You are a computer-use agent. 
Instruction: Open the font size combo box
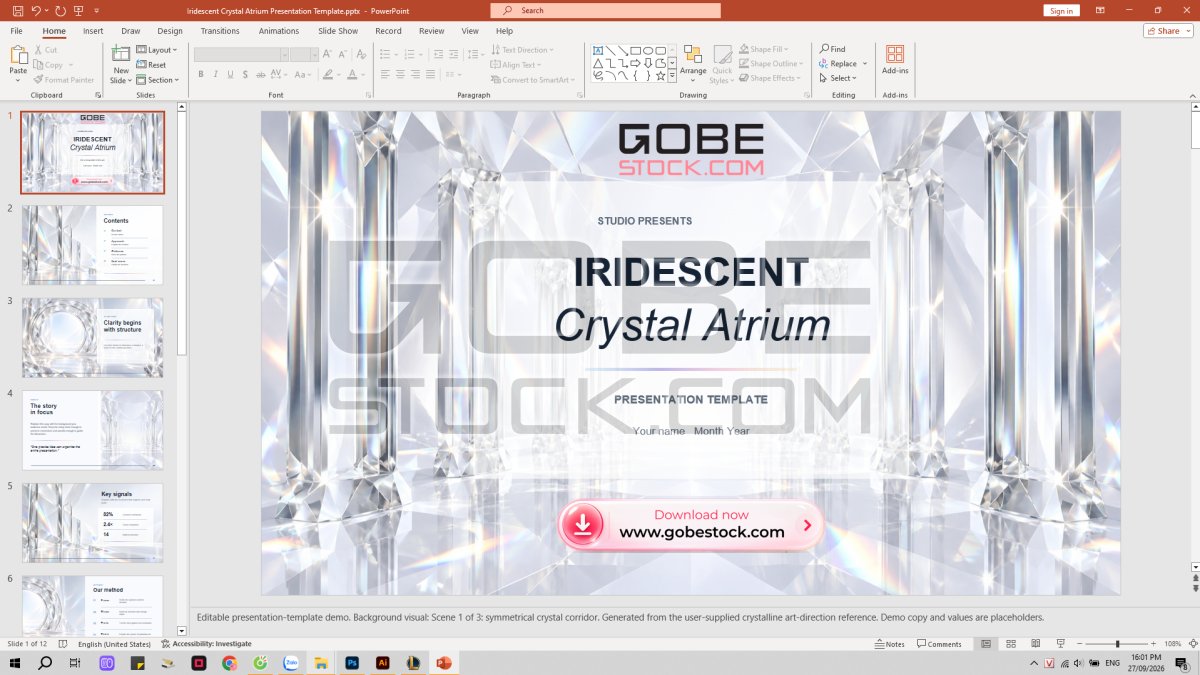[304, 54]
